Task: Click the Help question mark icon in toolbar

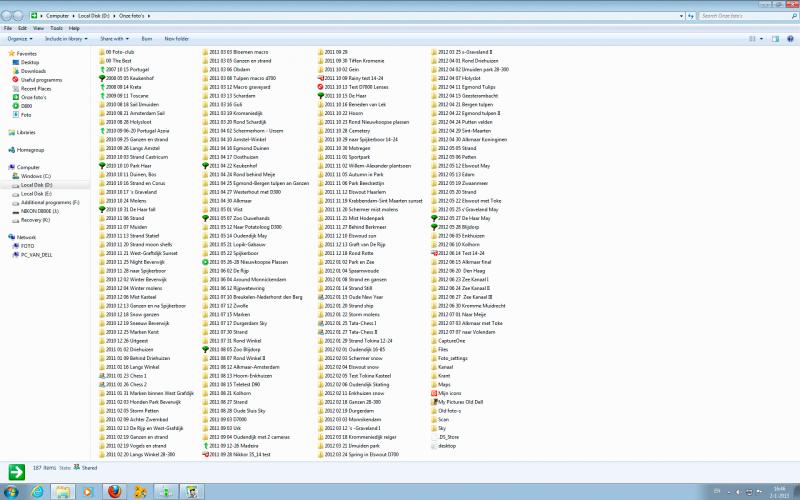Action: coord(790,39)
